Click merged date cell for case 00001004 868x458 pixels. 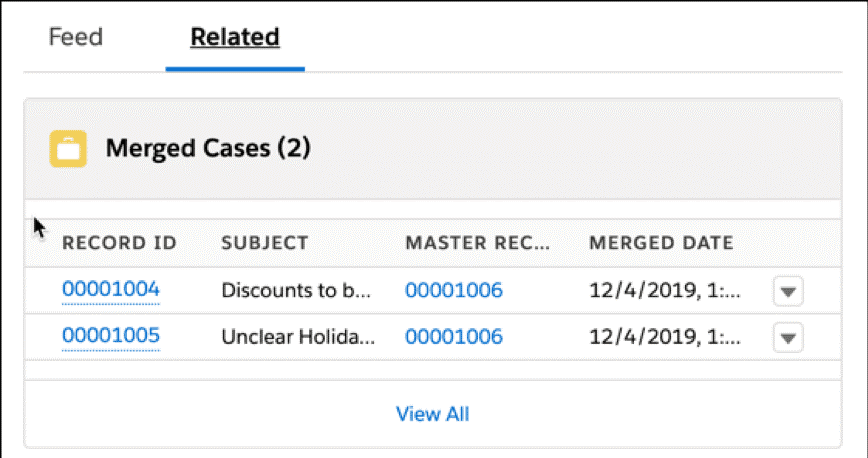pos(665,291)
